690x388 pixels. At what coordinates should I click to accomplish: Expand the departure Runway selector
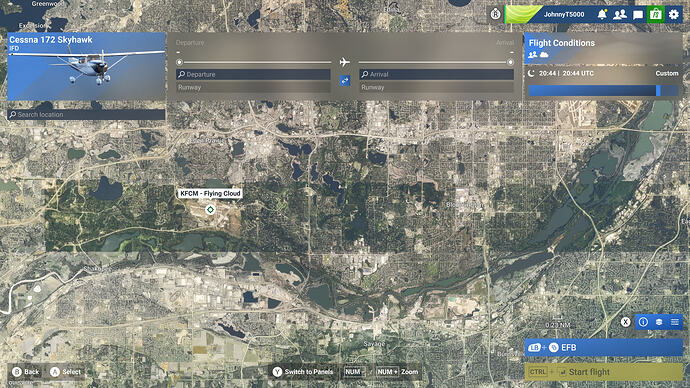(253, 87)
